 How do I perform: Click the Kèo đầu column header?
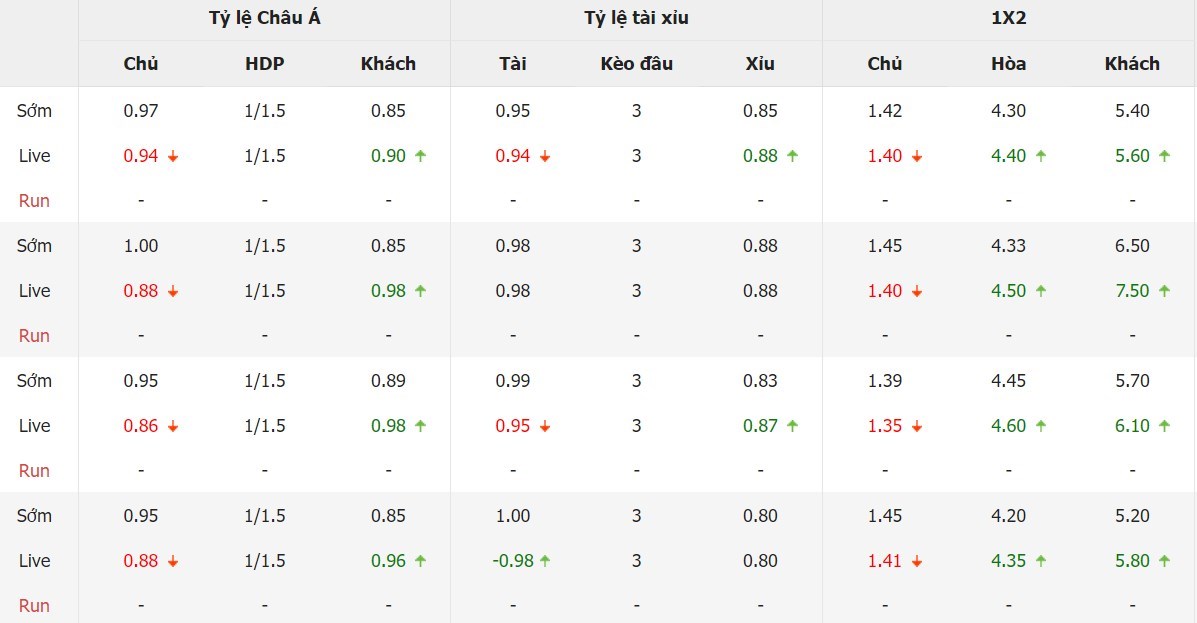pos(636,63)
